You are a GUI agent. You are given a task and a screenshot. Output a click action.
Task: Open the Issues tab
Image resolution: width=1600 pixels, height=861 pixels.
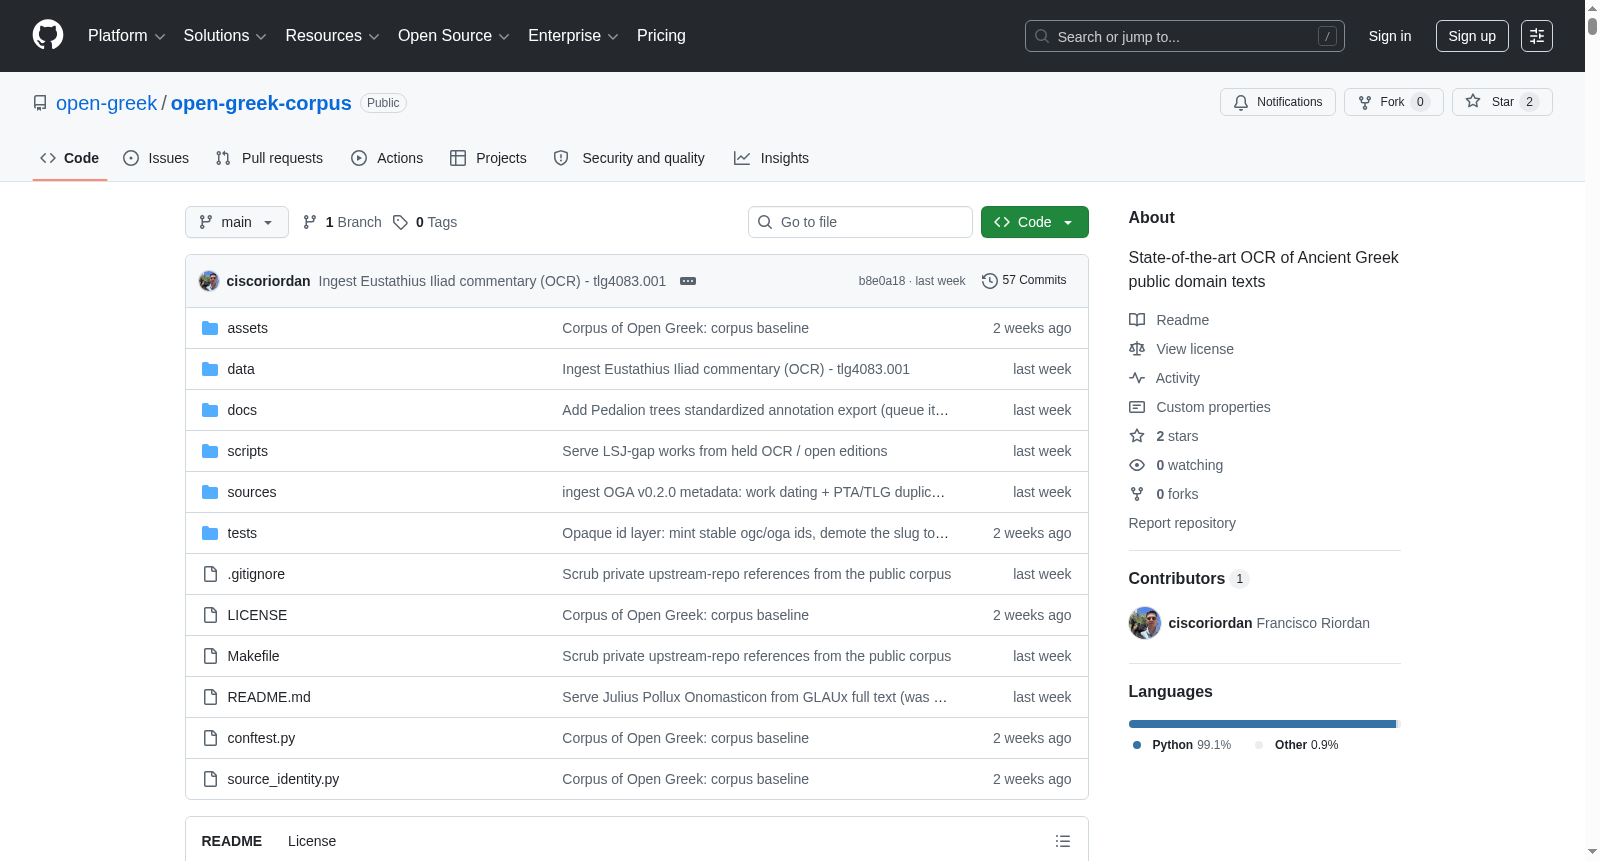[156, 158]
